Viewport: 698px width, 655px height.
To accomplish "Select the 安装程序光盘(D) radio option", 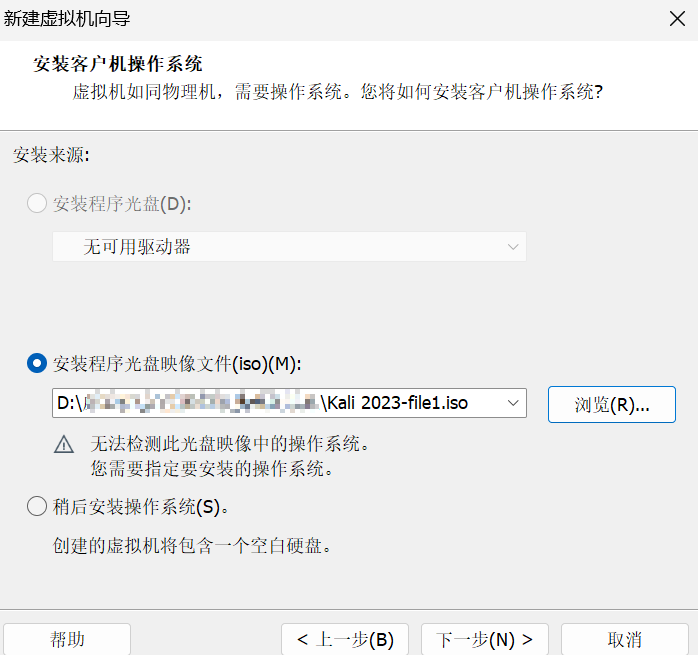I will [37, 204].
